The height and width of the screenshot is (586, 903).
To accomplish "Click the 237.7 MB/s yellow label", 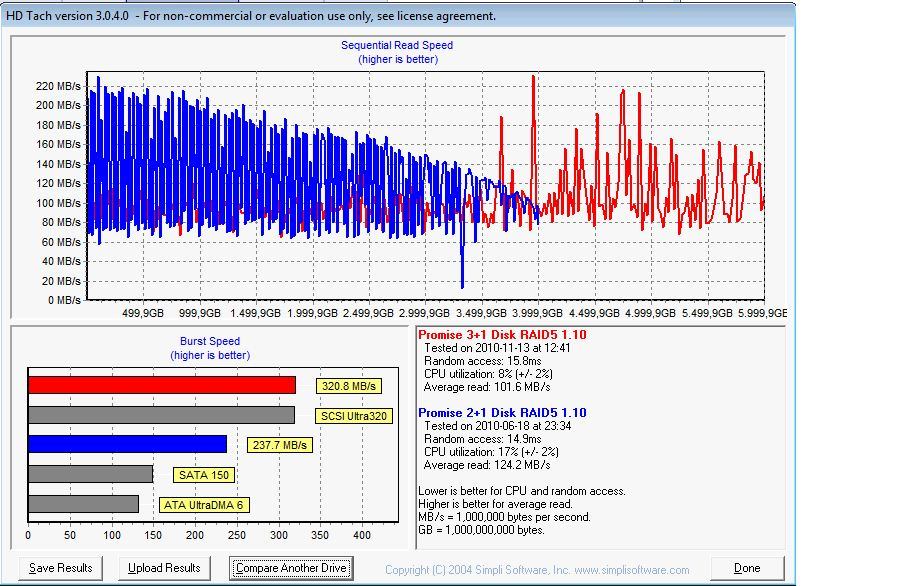I will (280, 445).
